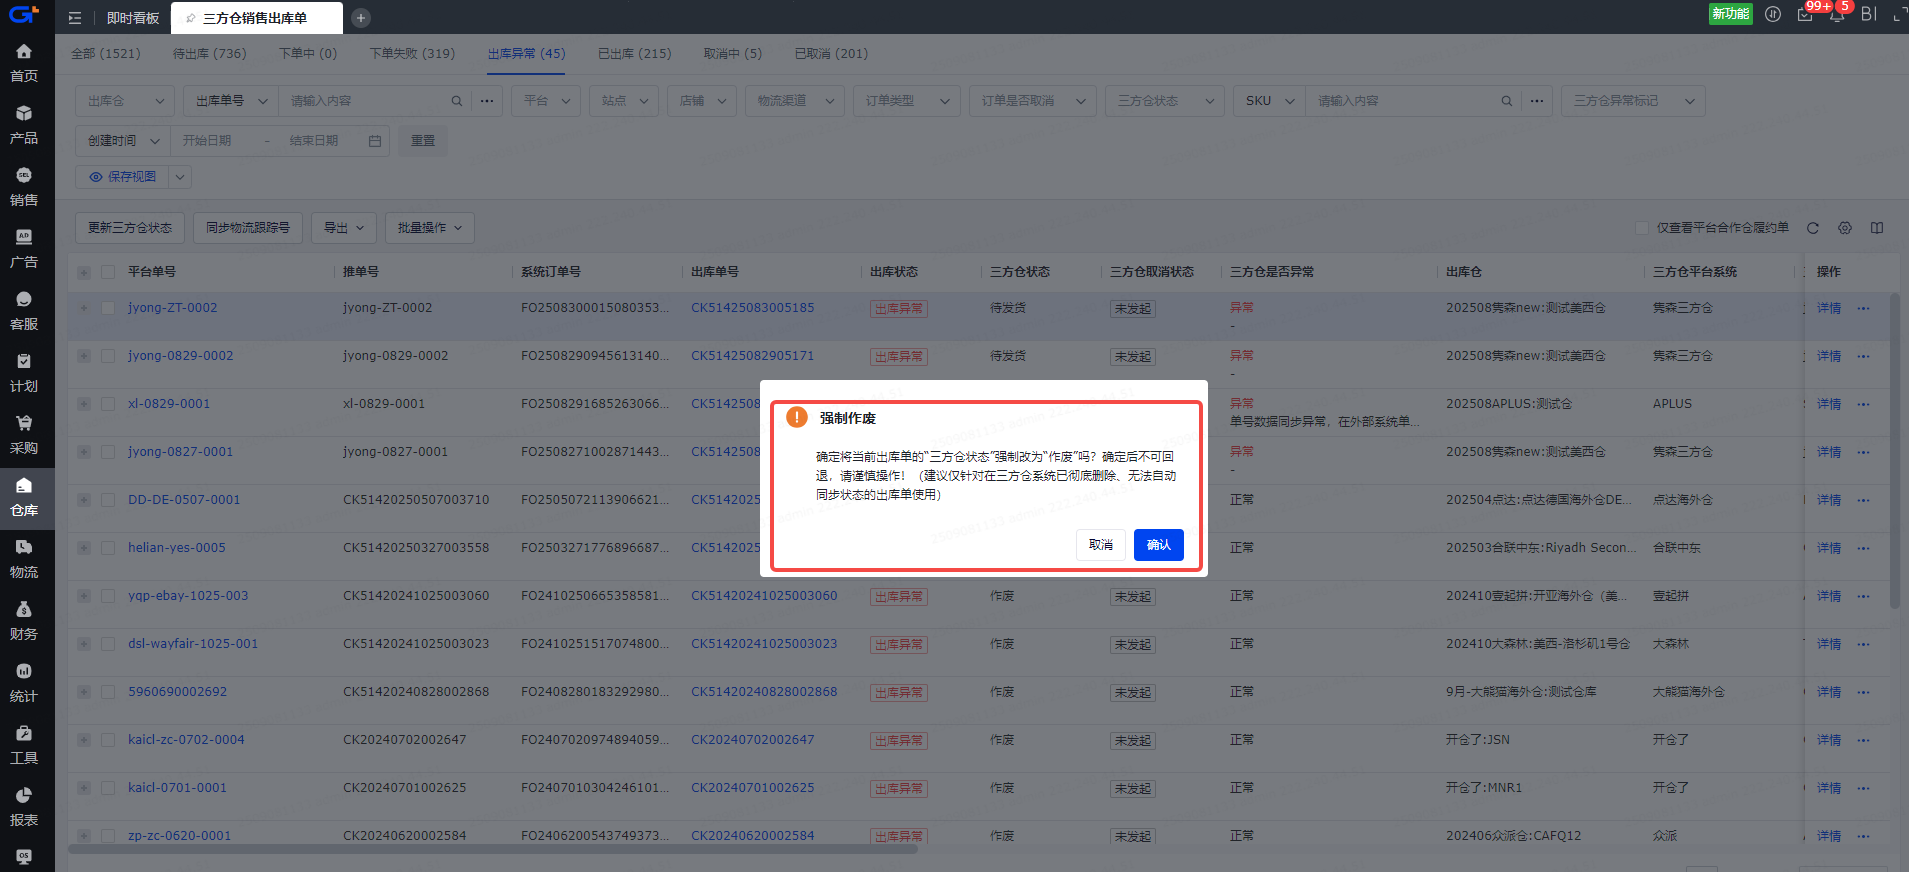Check the jyong-0827-0001 row checkbox

[x=108, y=452]
